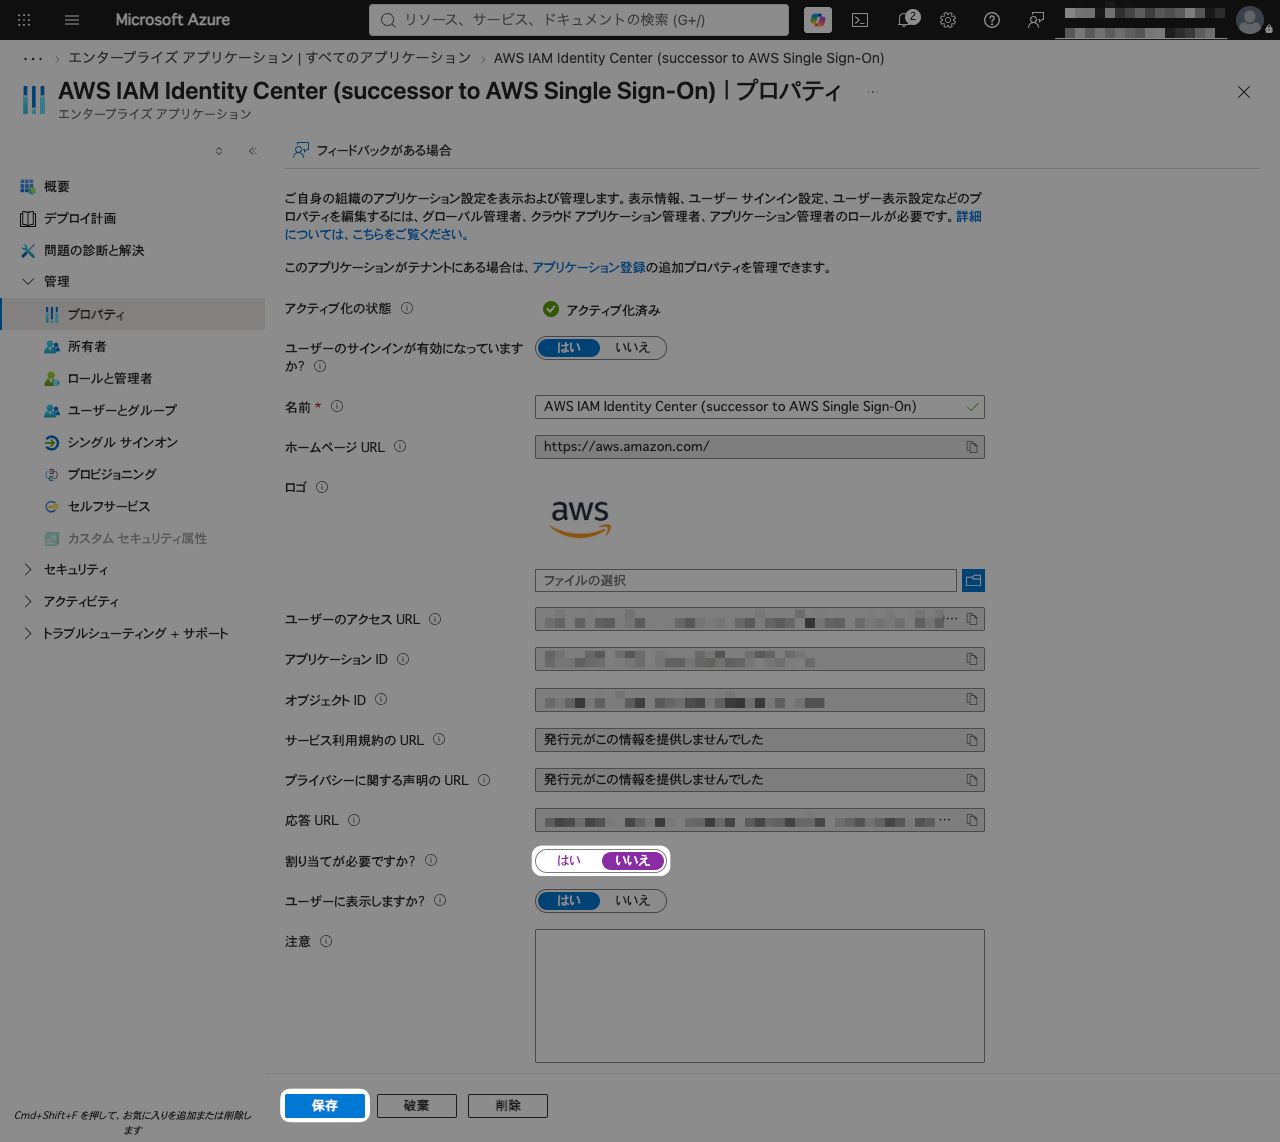This screenshot has height=1142, width=1280.
Task: Set ユーザーに表示しますか toggle to はい
Action: pyautogui.click(x=569, y=901)
